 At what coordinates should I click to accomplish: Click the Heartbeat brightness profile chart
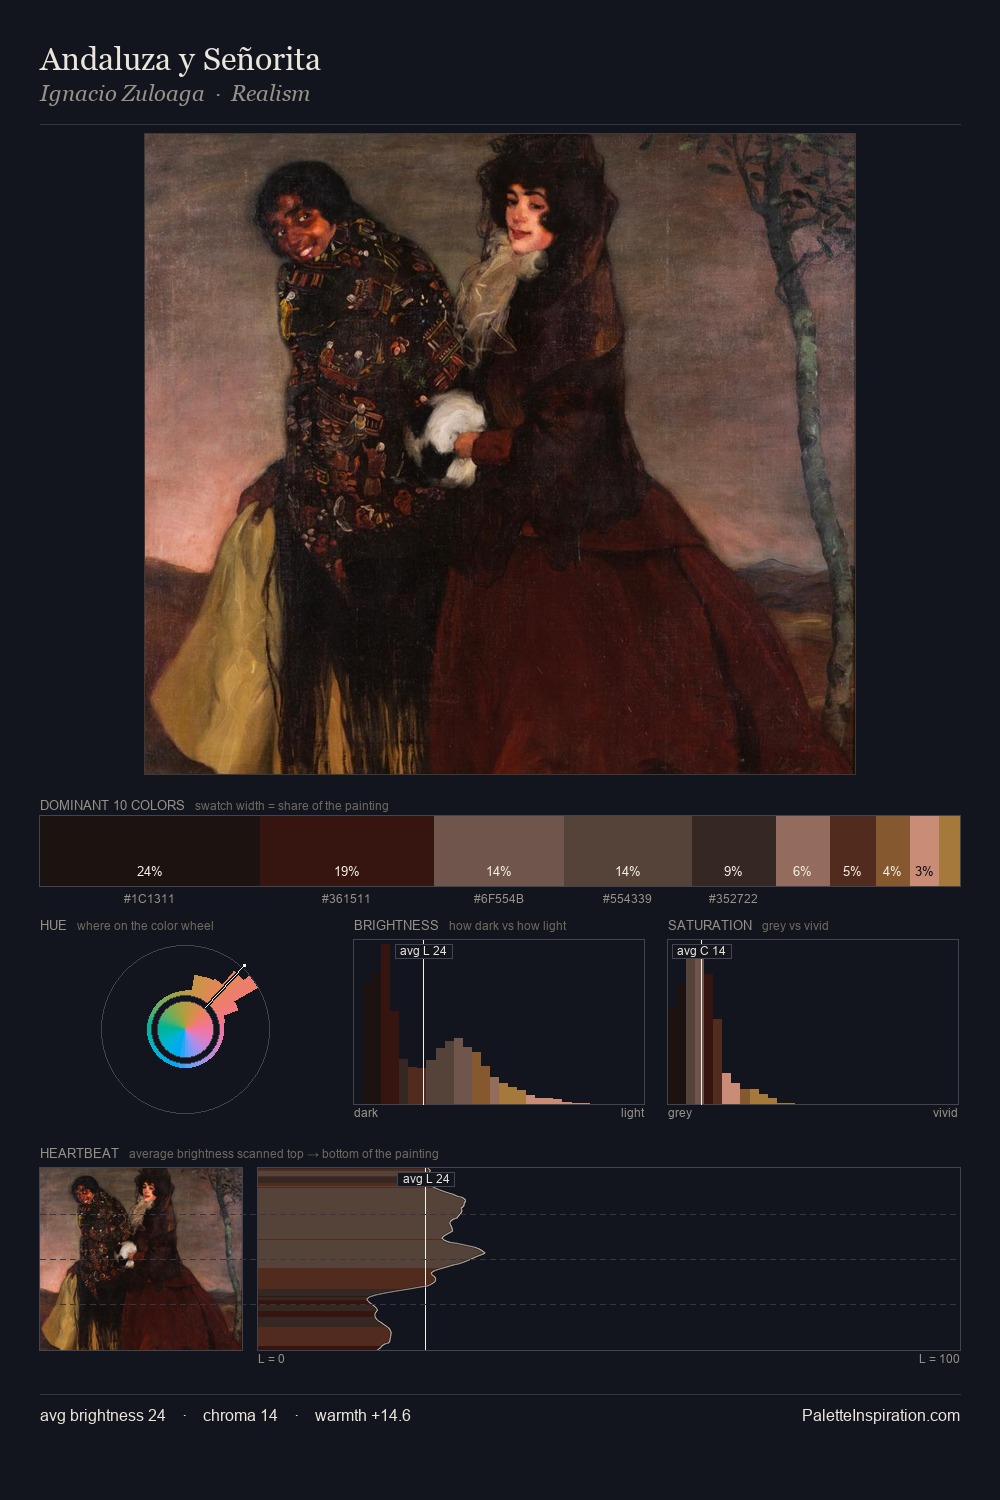[x=609, y=1259]
